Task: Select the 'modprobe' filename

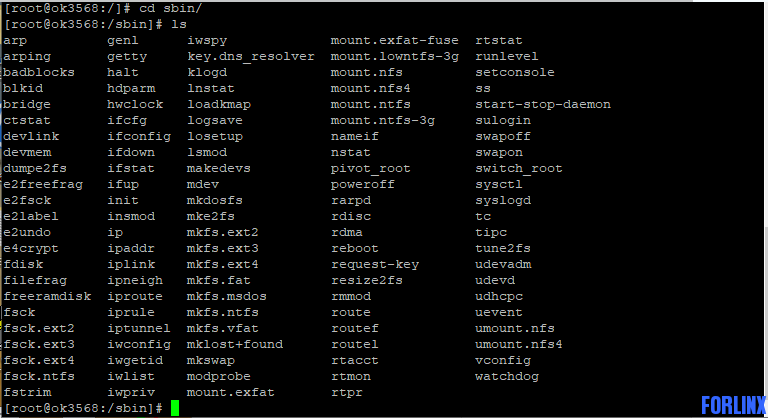Action: 218,376
